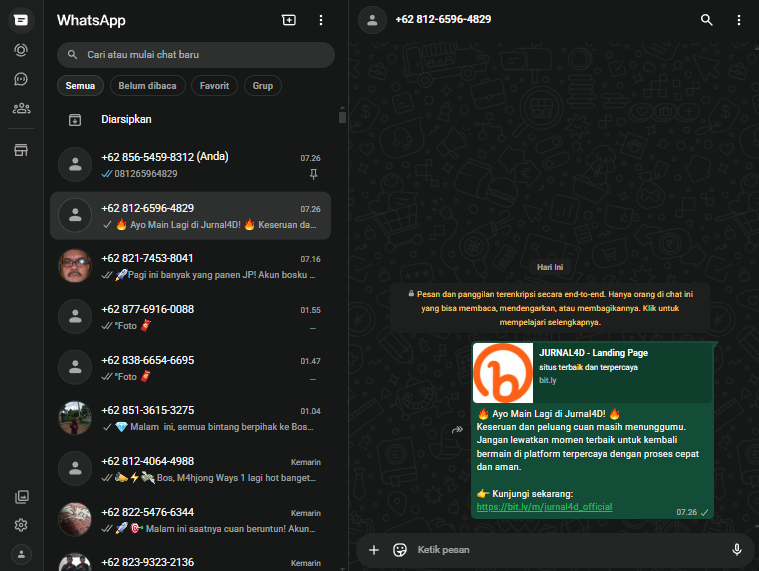Click the end-to-end encryption notice
This screenshot has width=759, height=571.
(x=550, y=308)
